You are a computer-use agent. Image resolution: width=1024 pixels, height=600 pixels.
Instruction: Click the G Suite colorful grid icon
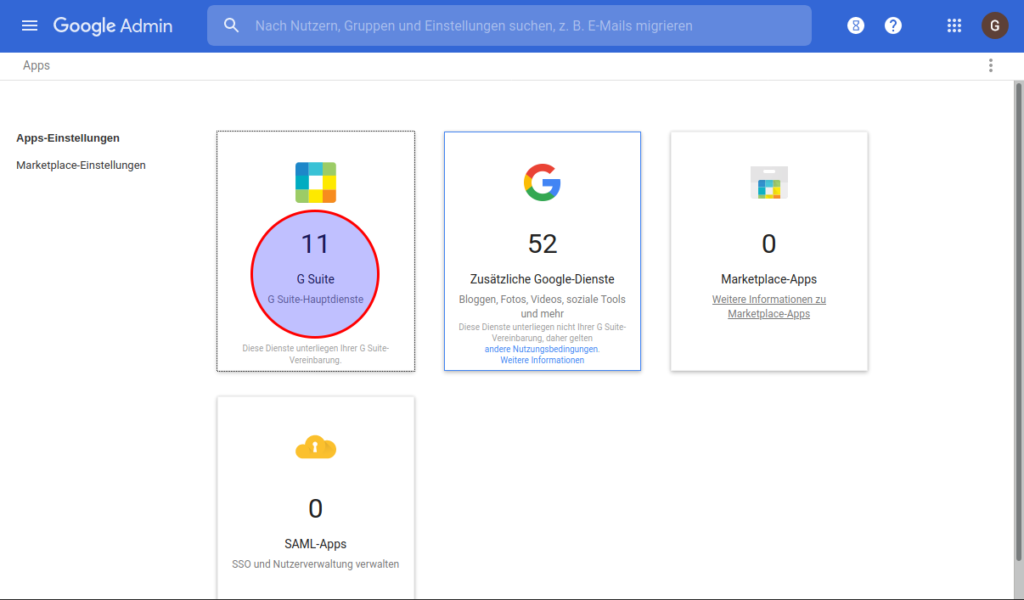point(315,182)
